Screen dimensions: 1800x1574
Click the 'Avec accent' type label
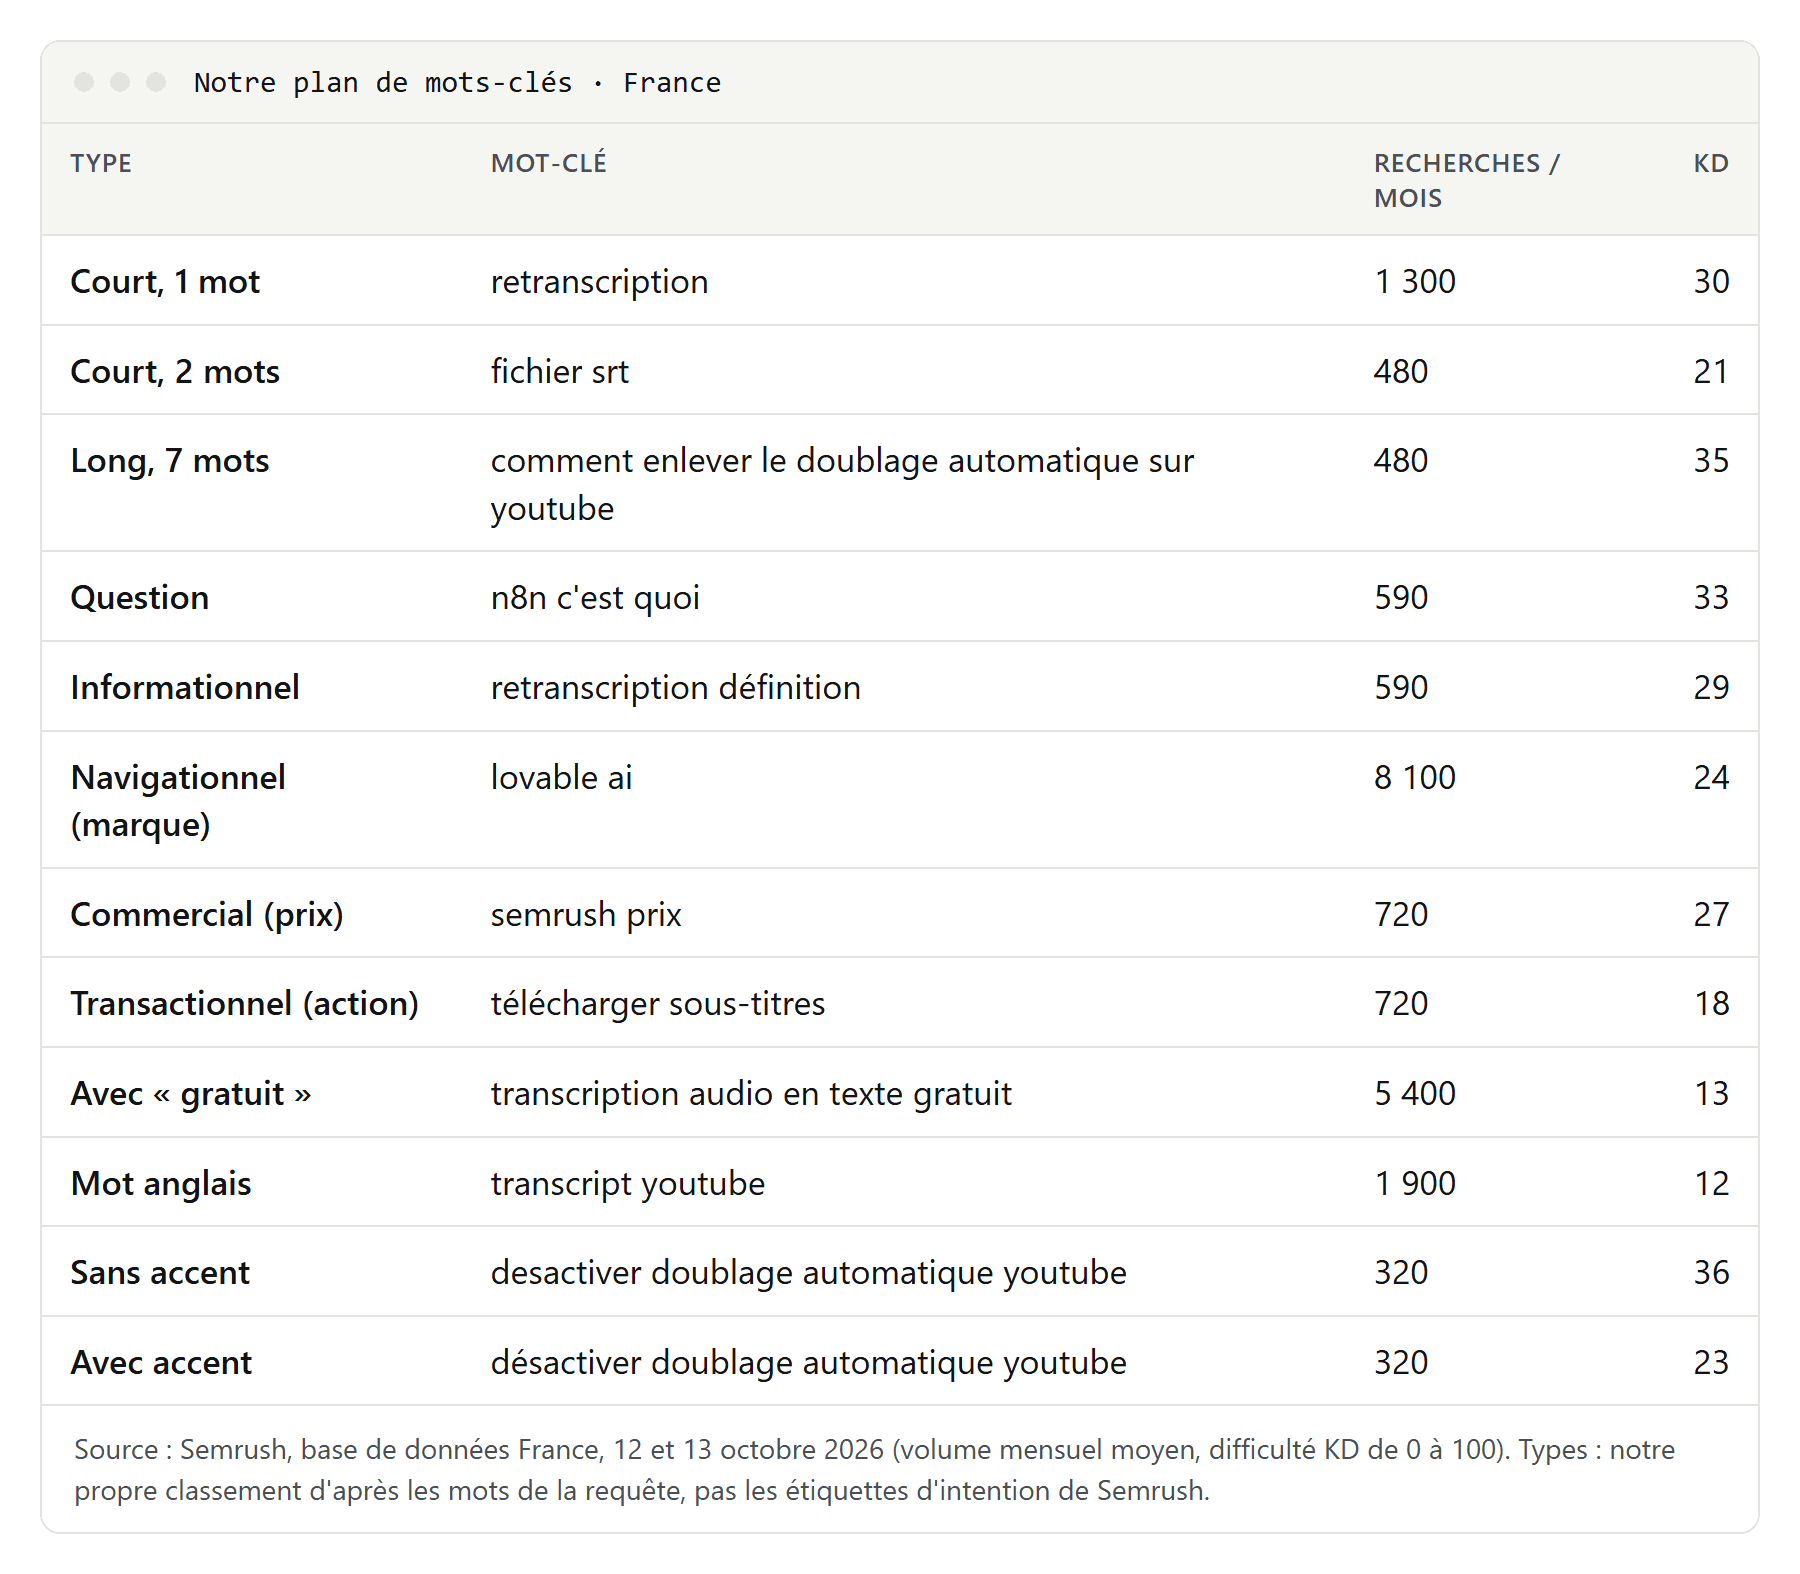[161, 1362]
